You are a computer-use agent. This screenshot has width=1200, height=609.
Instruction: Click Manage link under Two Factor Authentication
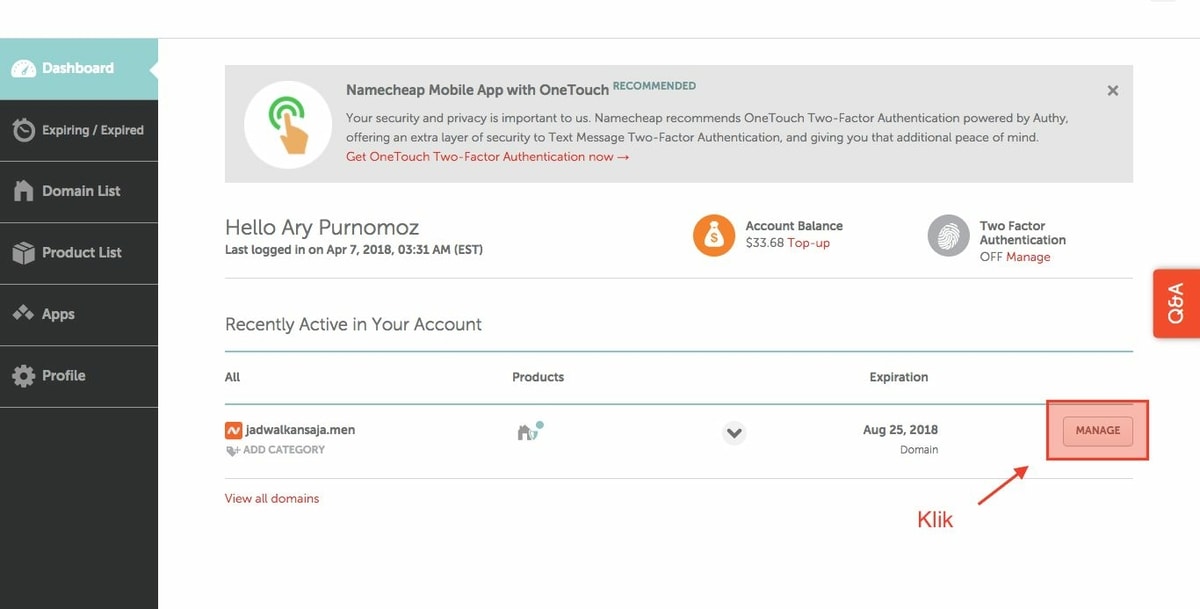[1028, 257]
